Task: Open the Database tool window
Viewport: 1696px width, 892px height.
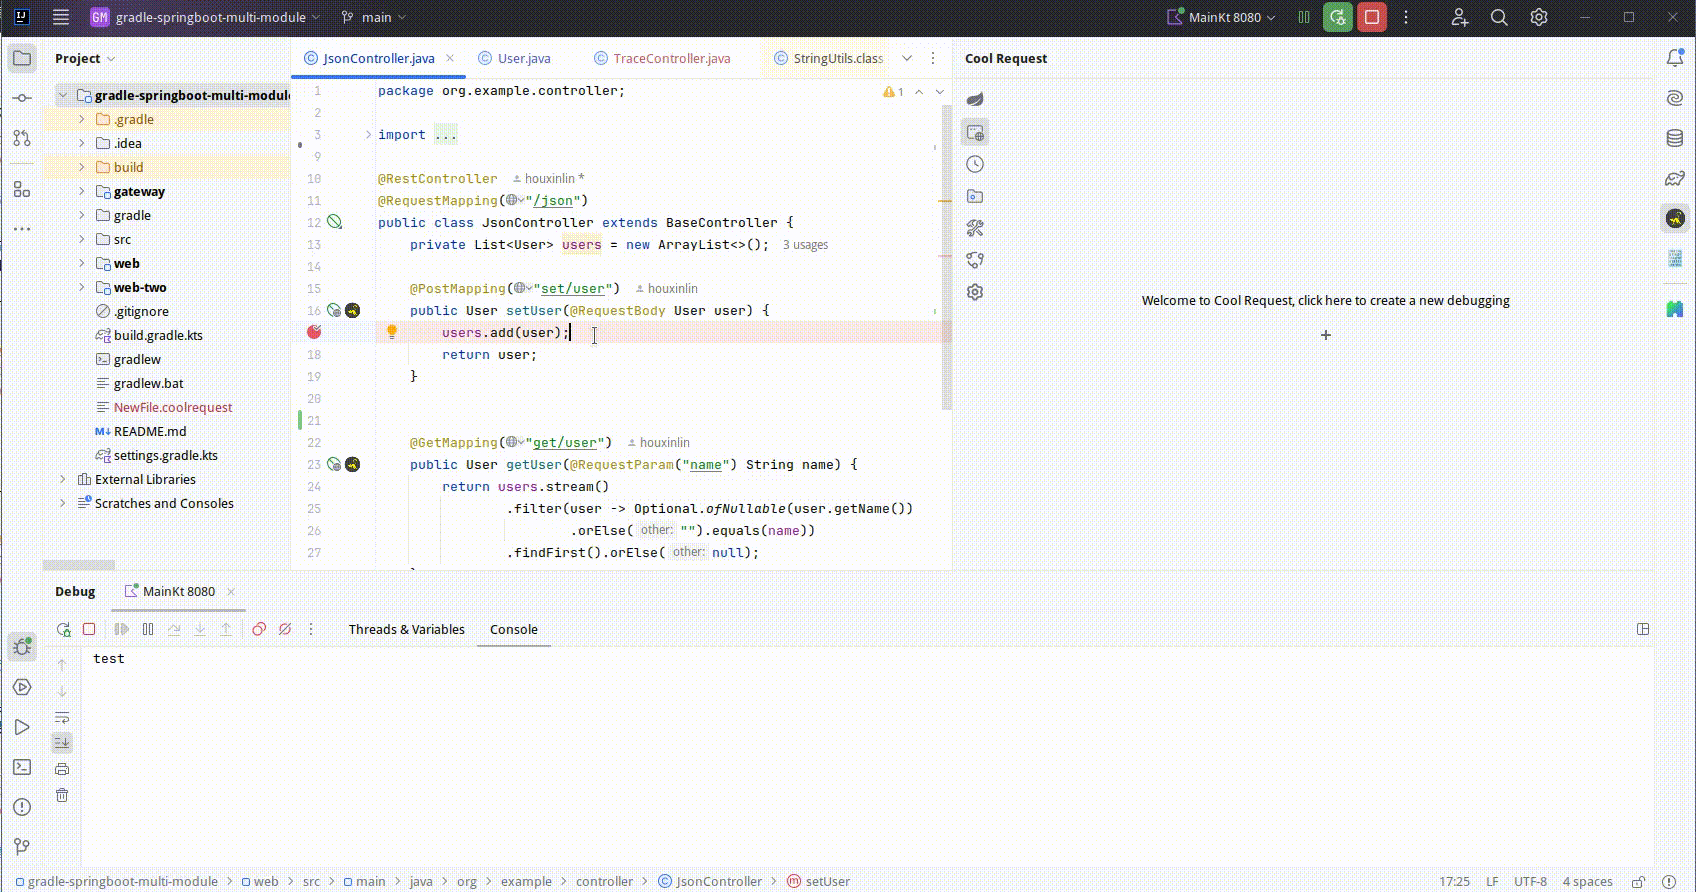Action: [1675, 138]
